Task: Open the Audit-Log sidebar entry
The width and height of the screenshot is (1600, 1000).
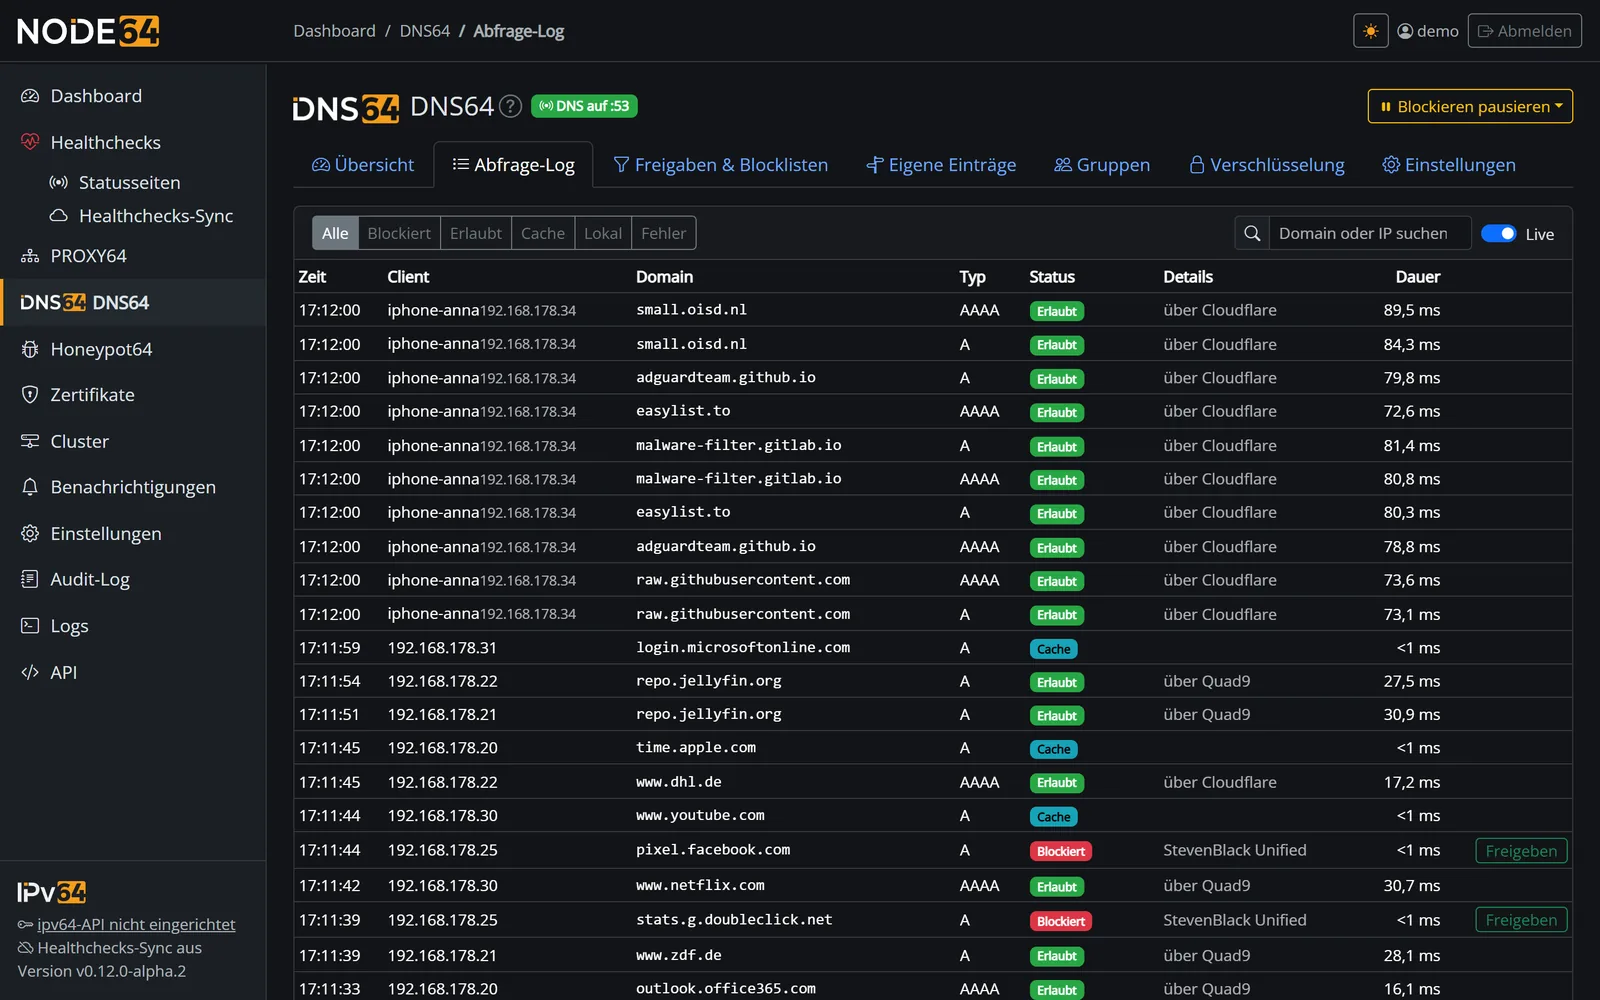Action: 90,579
